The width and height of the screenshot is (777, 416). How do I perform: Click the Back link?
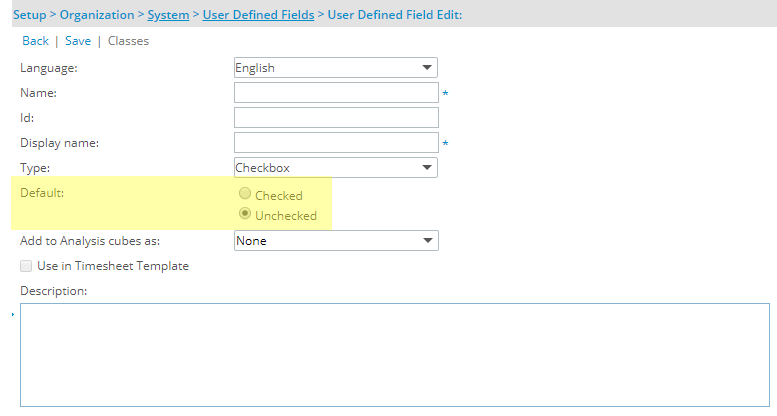(35, 41)
